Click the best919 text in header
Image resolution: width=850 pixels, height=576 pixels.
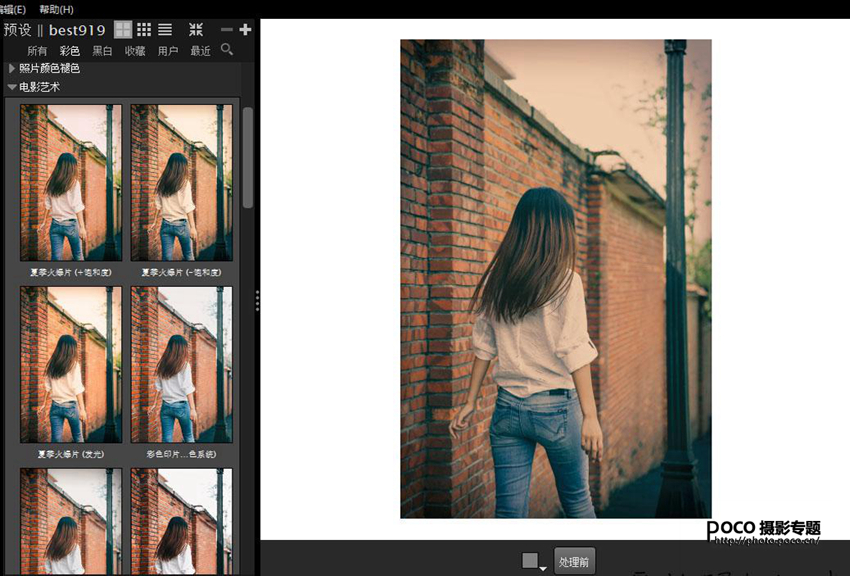77,30
